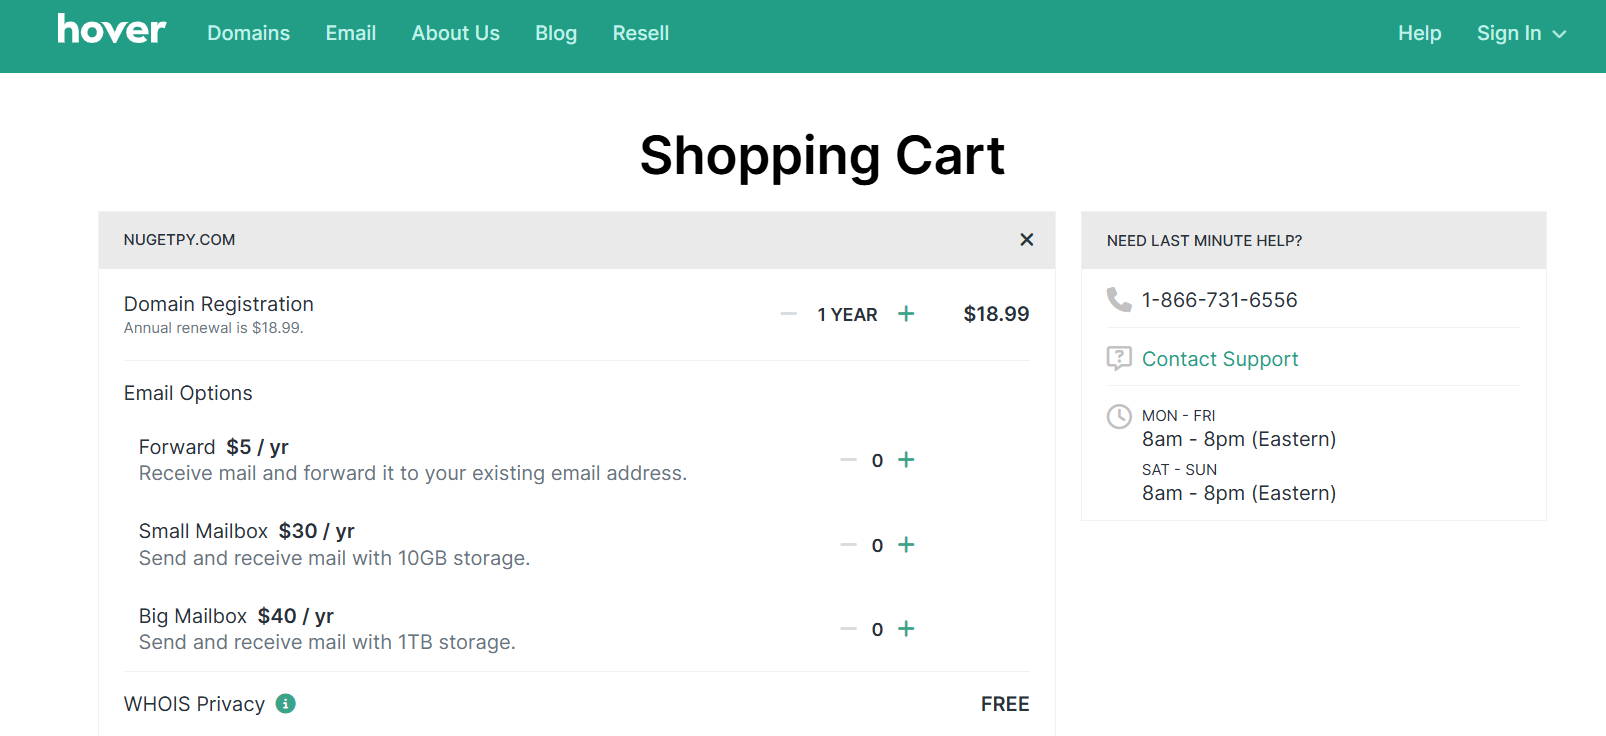This screenshot has width=1606, height=736.
Task: Click the 1 YEAR term value
Action: click(847, 315)
